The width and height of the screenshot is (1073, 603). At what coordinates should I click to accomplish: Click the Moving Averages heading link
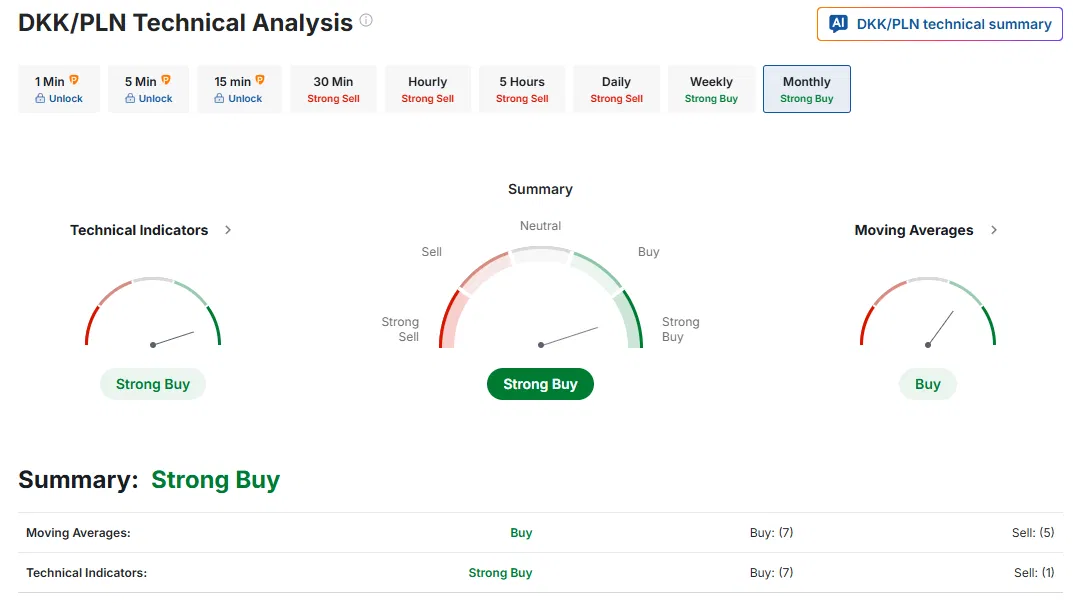(x=914, y=230)
